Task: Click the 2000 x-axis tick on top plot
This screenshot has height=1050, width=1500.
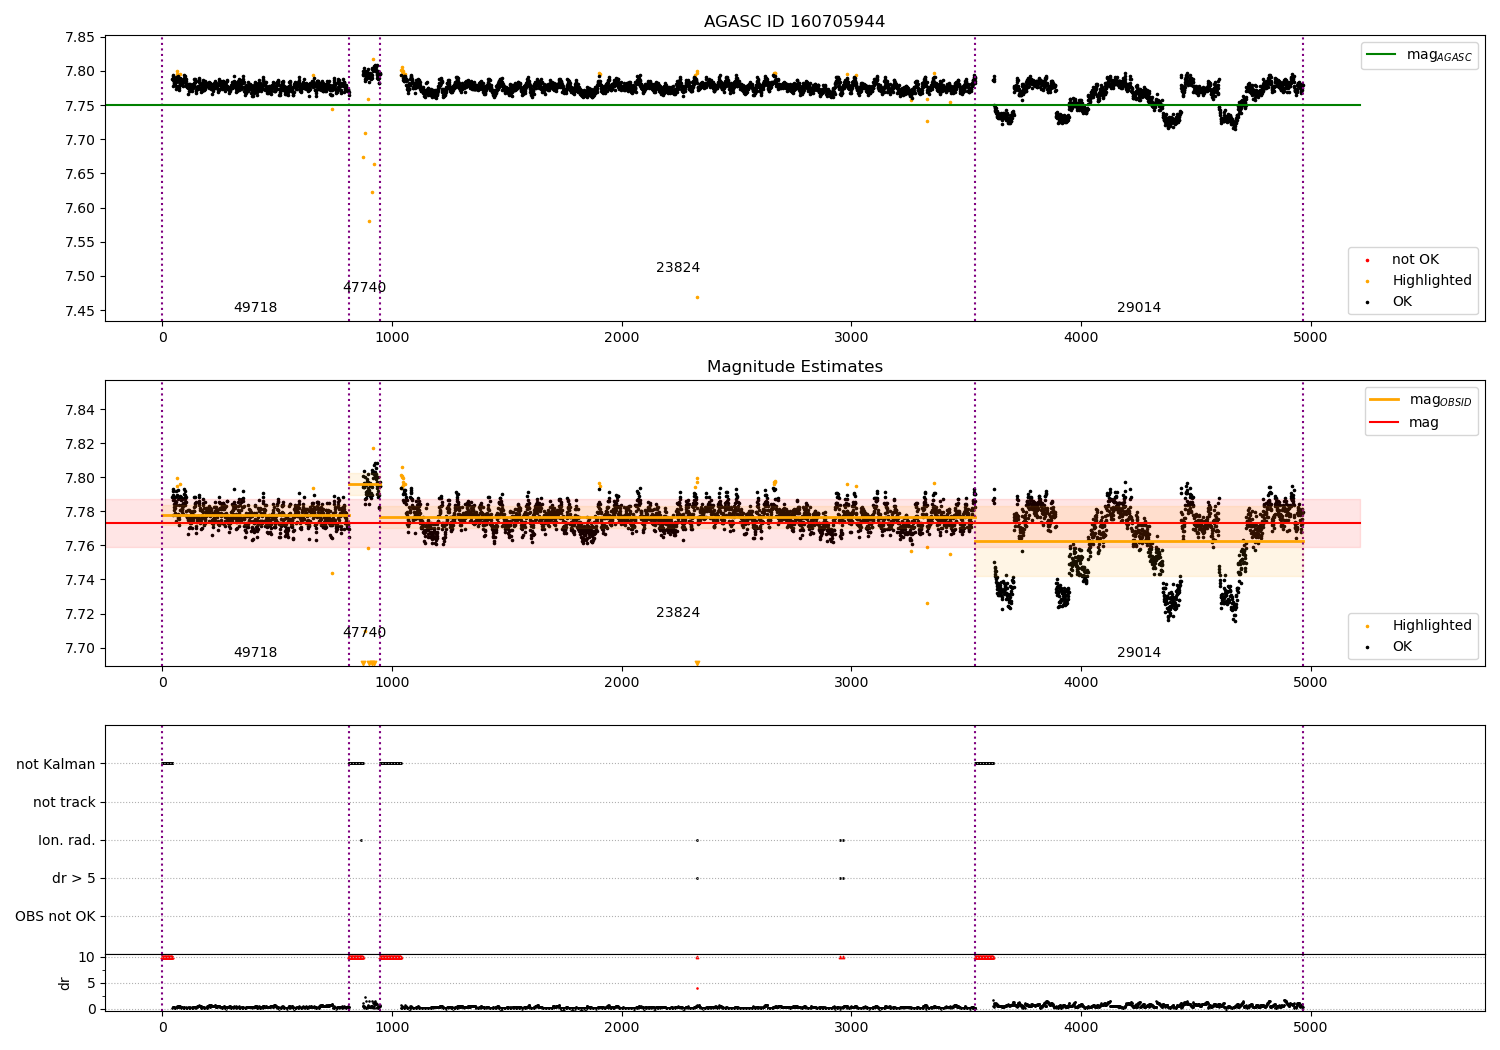Action: click(x=622, y=338)
